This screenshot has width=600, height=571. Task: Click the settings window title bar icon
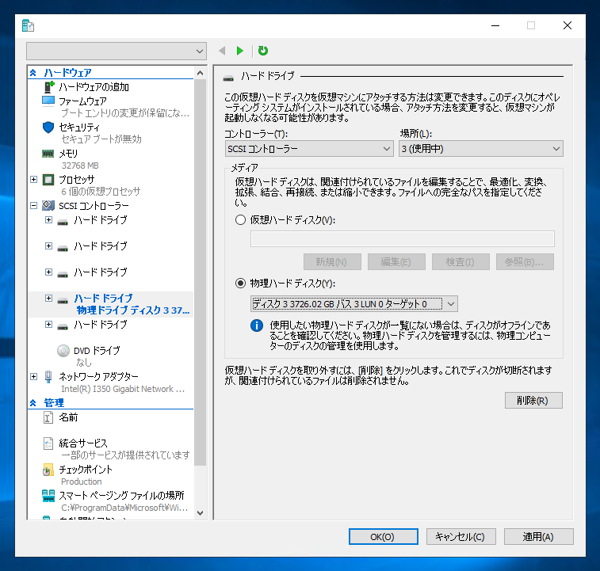coord(28,26)
